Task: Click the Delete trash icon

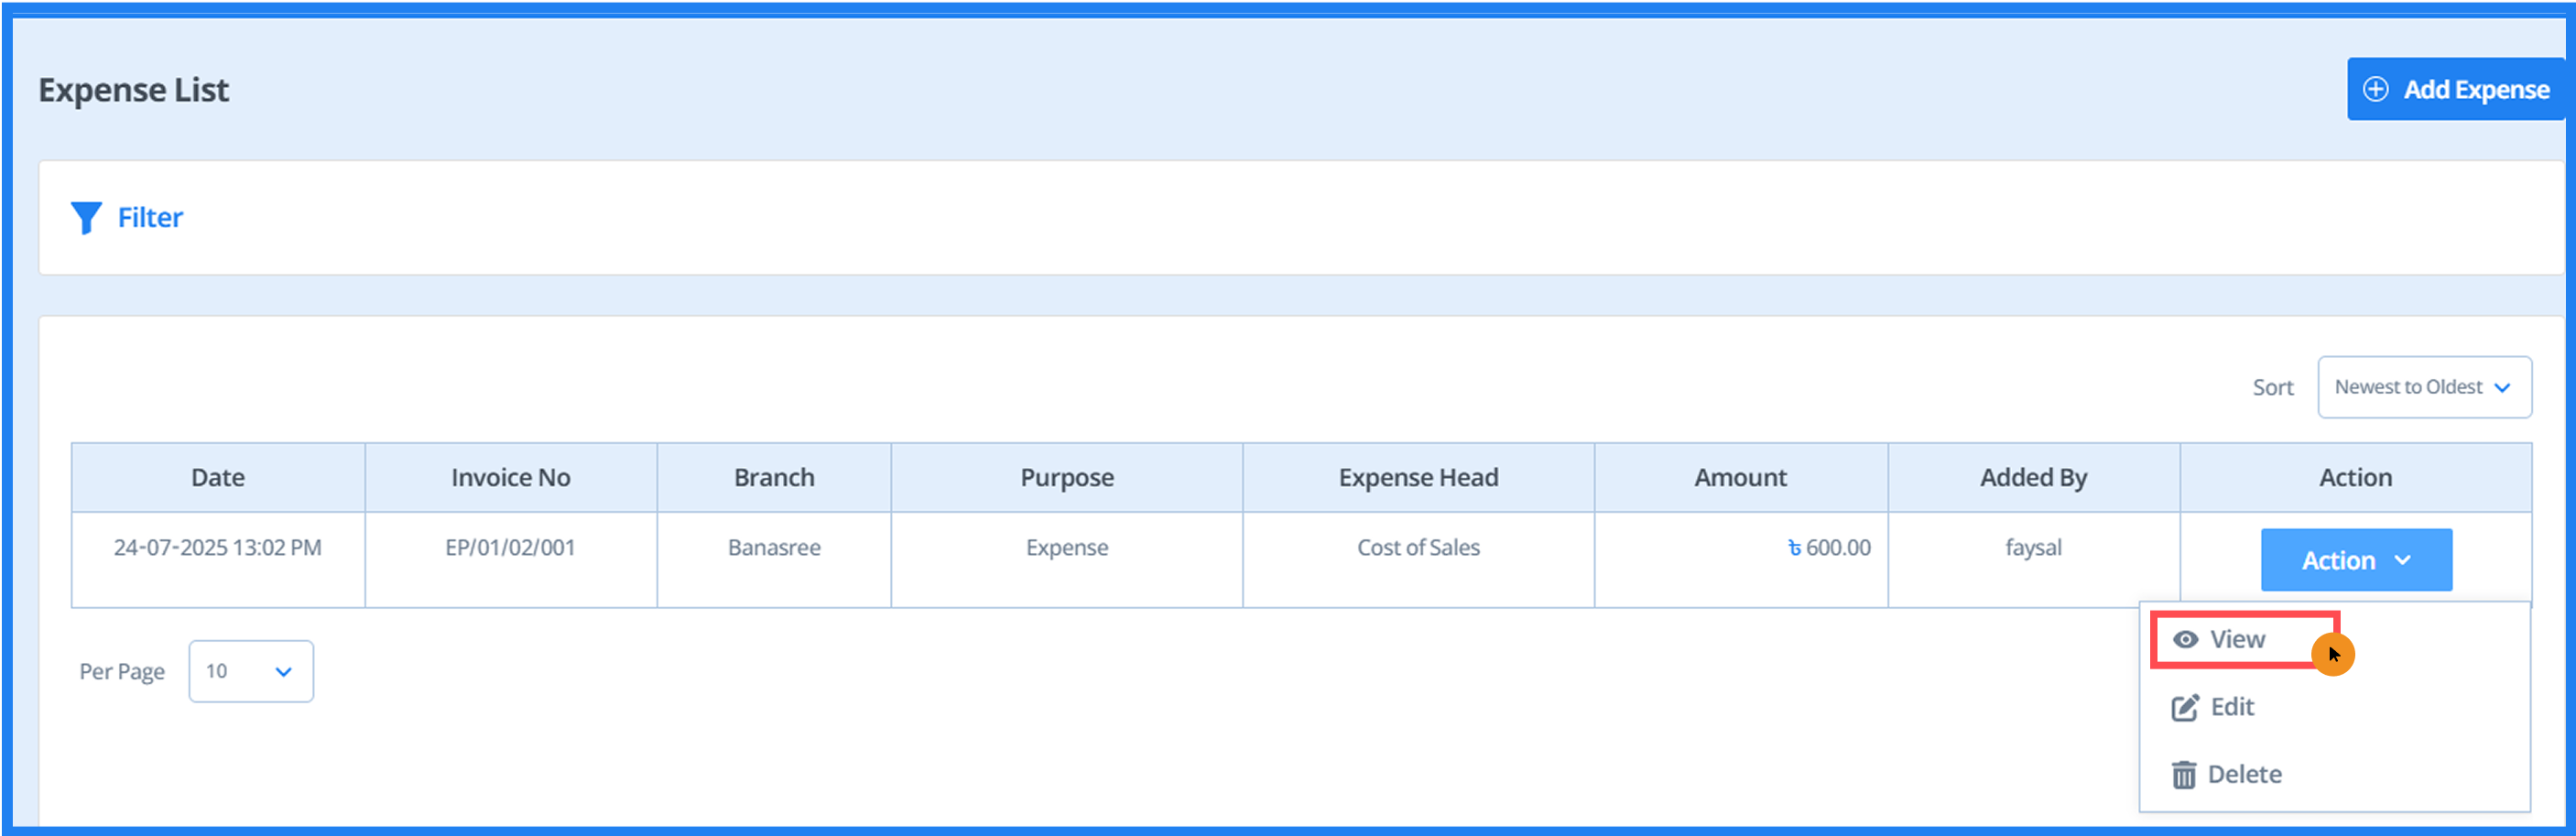Action: [x=2185, y=773]
